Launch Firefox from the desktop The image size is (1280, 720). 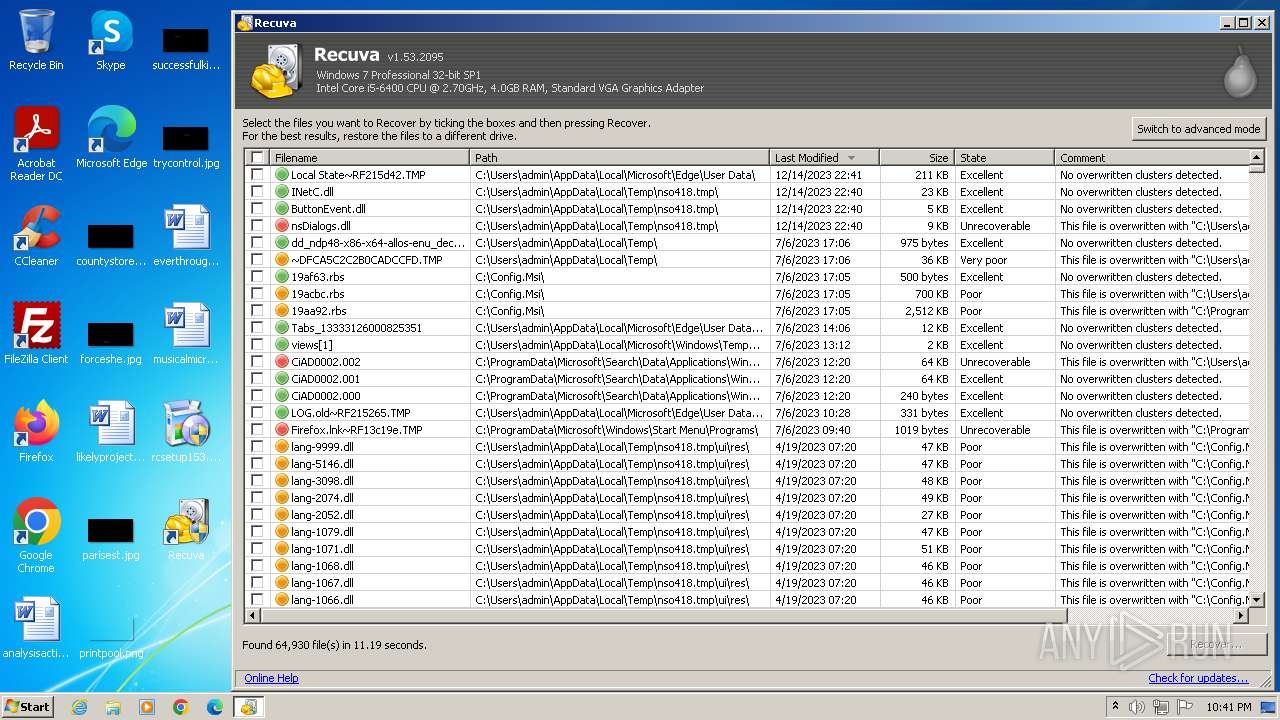[x=36, y=432]
